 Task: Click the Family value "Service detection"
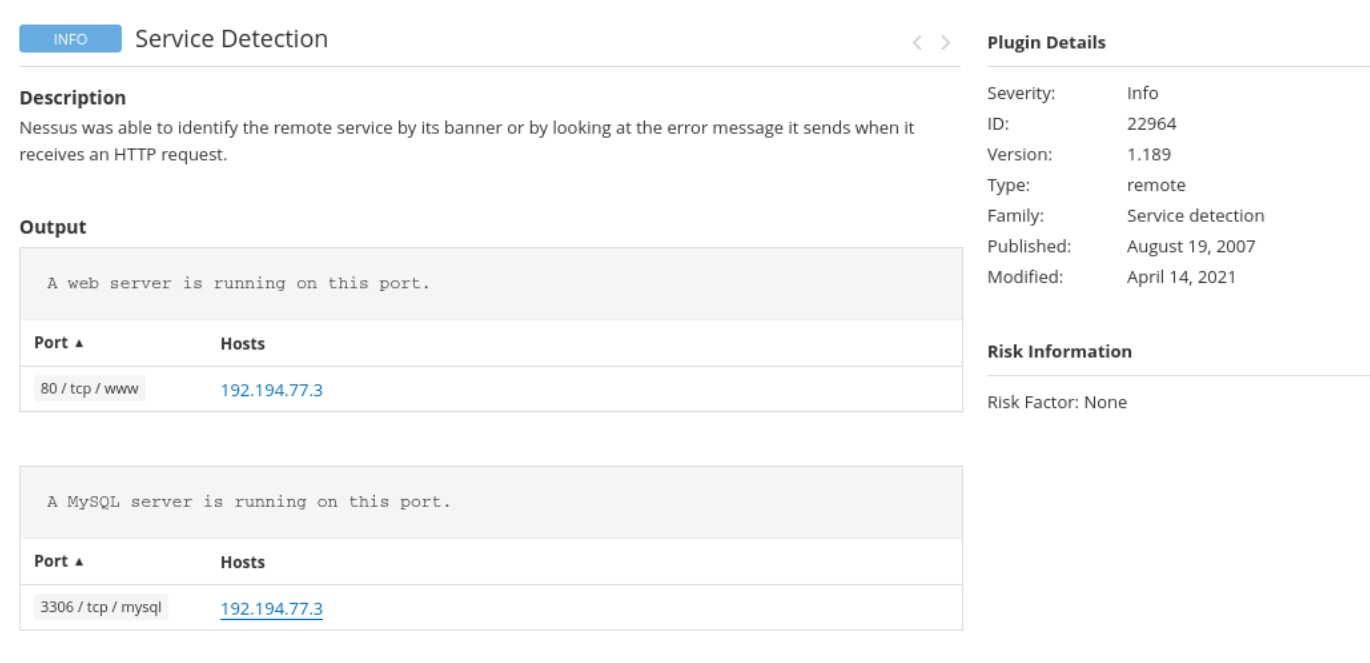click(x=1195, y=216)
